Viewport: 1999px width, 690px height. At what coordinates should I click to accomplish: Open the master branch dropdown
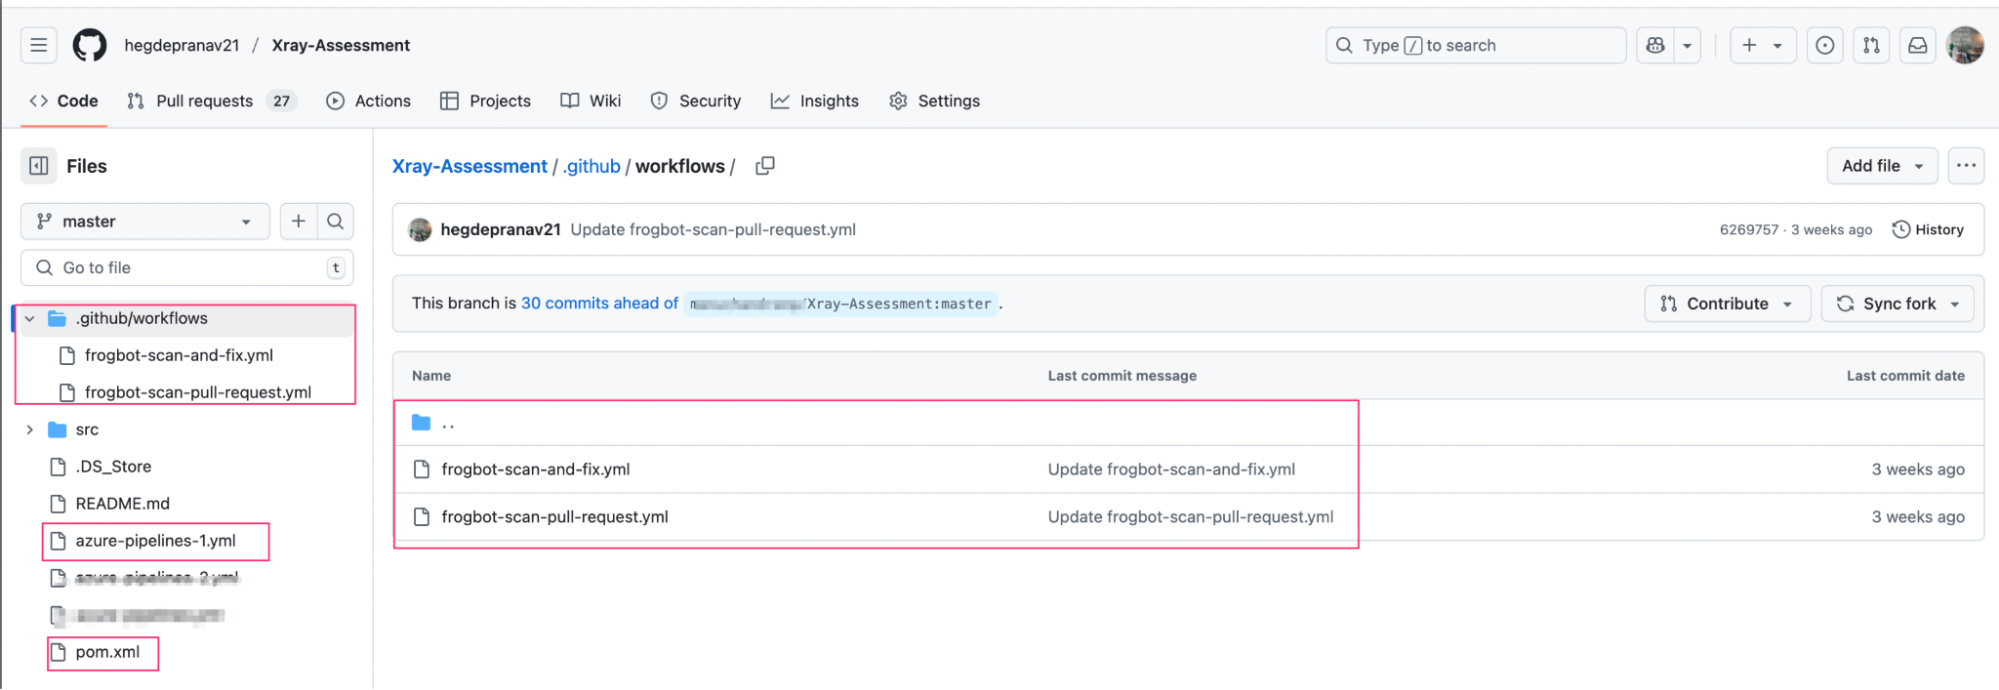(x=145, y=221)
